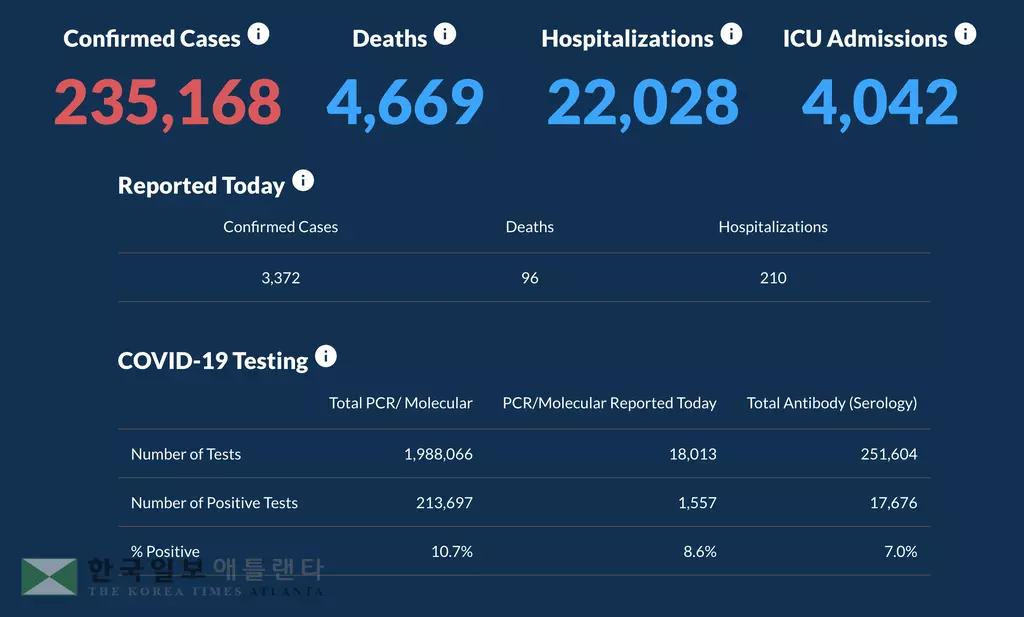
Task: Open the COVID-19 Testing info icon
Action: click(x=326, y=357)
